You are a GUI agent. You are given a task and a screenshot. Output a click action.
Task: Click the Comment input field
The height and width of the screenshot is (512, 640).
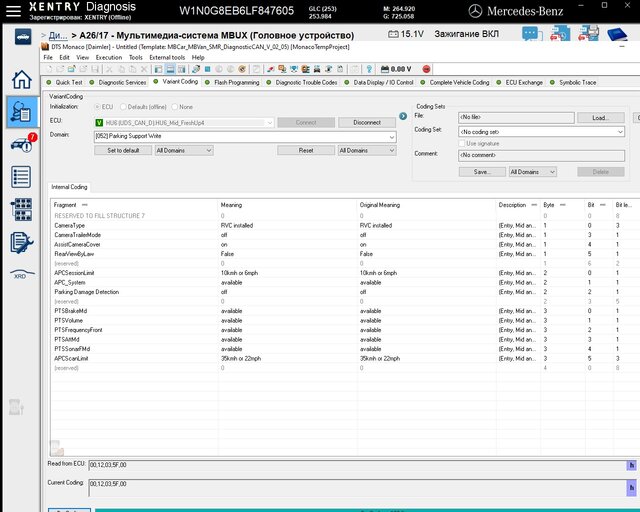(x=541, y=155)
